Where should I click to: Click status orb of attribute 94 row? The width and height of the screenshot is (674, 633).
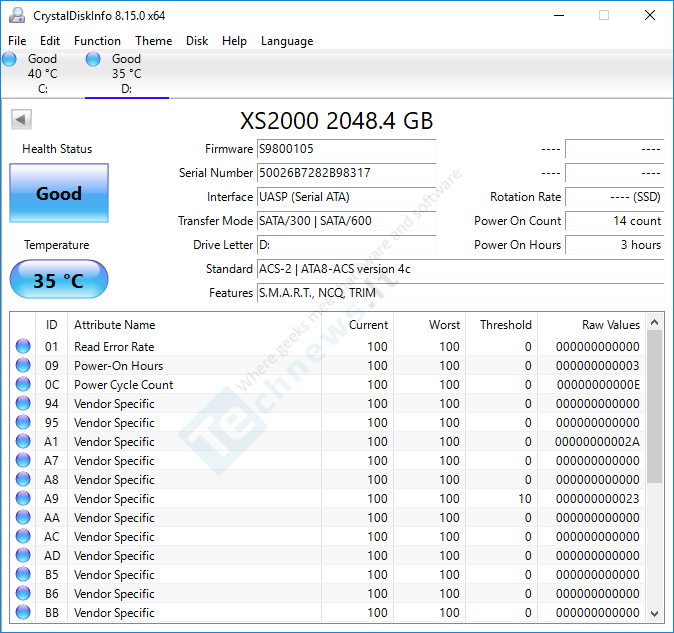pos(23,403)
